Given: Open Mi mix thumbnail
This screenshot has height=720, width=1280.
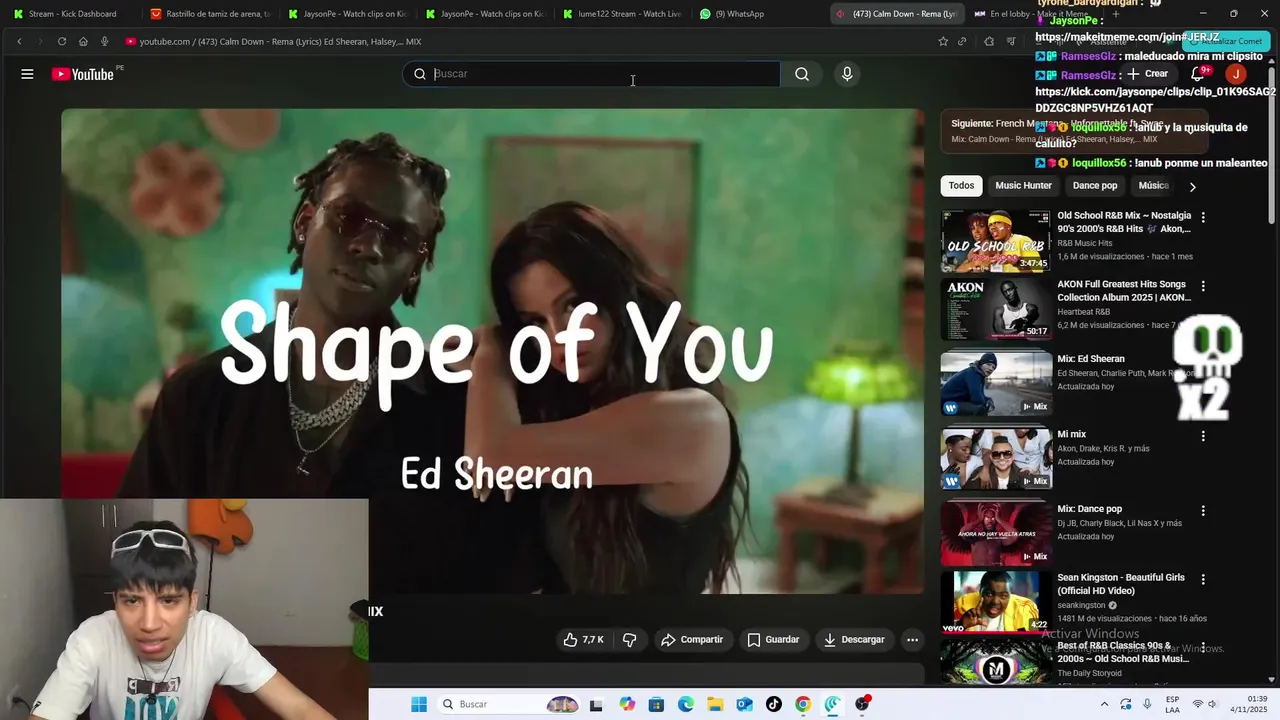Looking at the screenshot, I should point(996,459).
